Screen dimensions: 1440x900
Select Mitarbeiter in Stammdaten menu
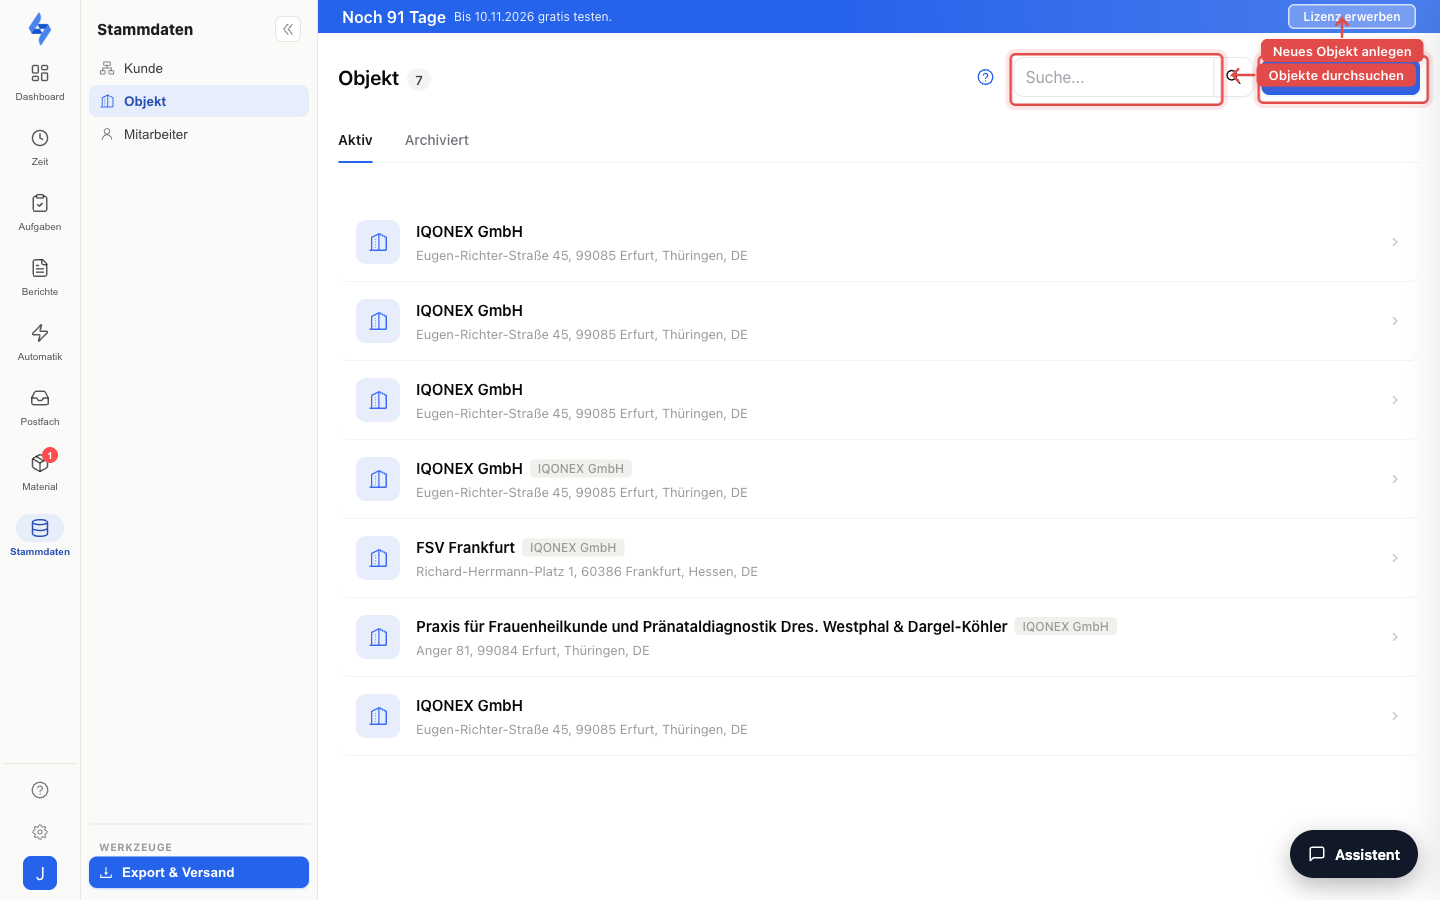pos(199,134)
